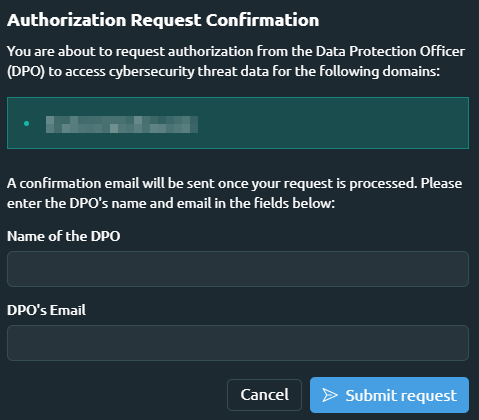479x420 pixels.
Task: Cancel the authorization request dialog
Action: 264,395
